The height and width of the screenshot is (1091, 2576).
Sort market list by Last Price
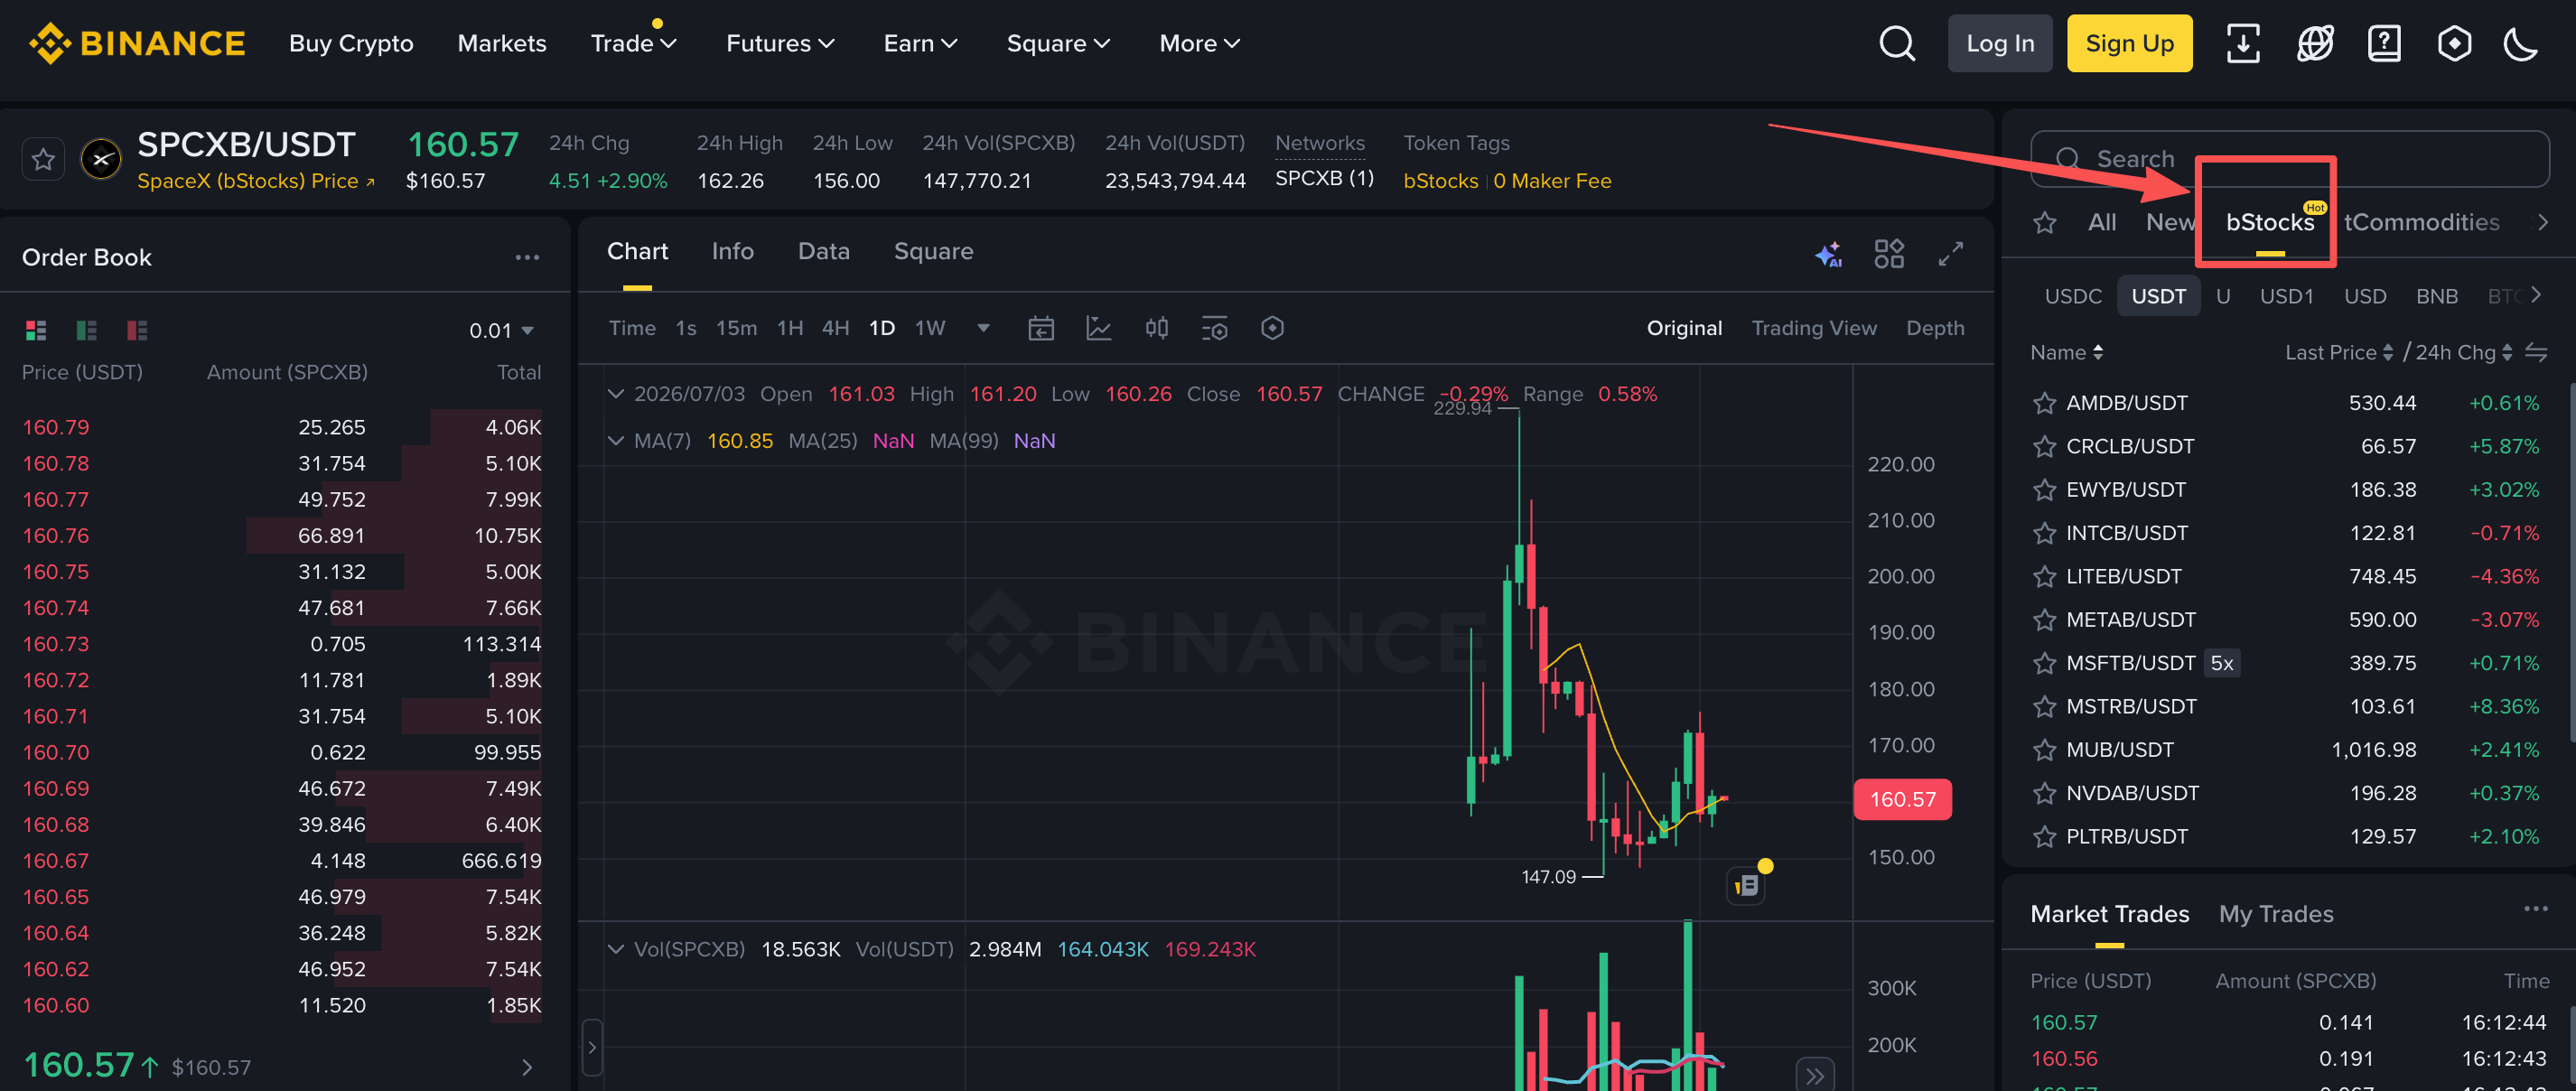click(2339, 352)
